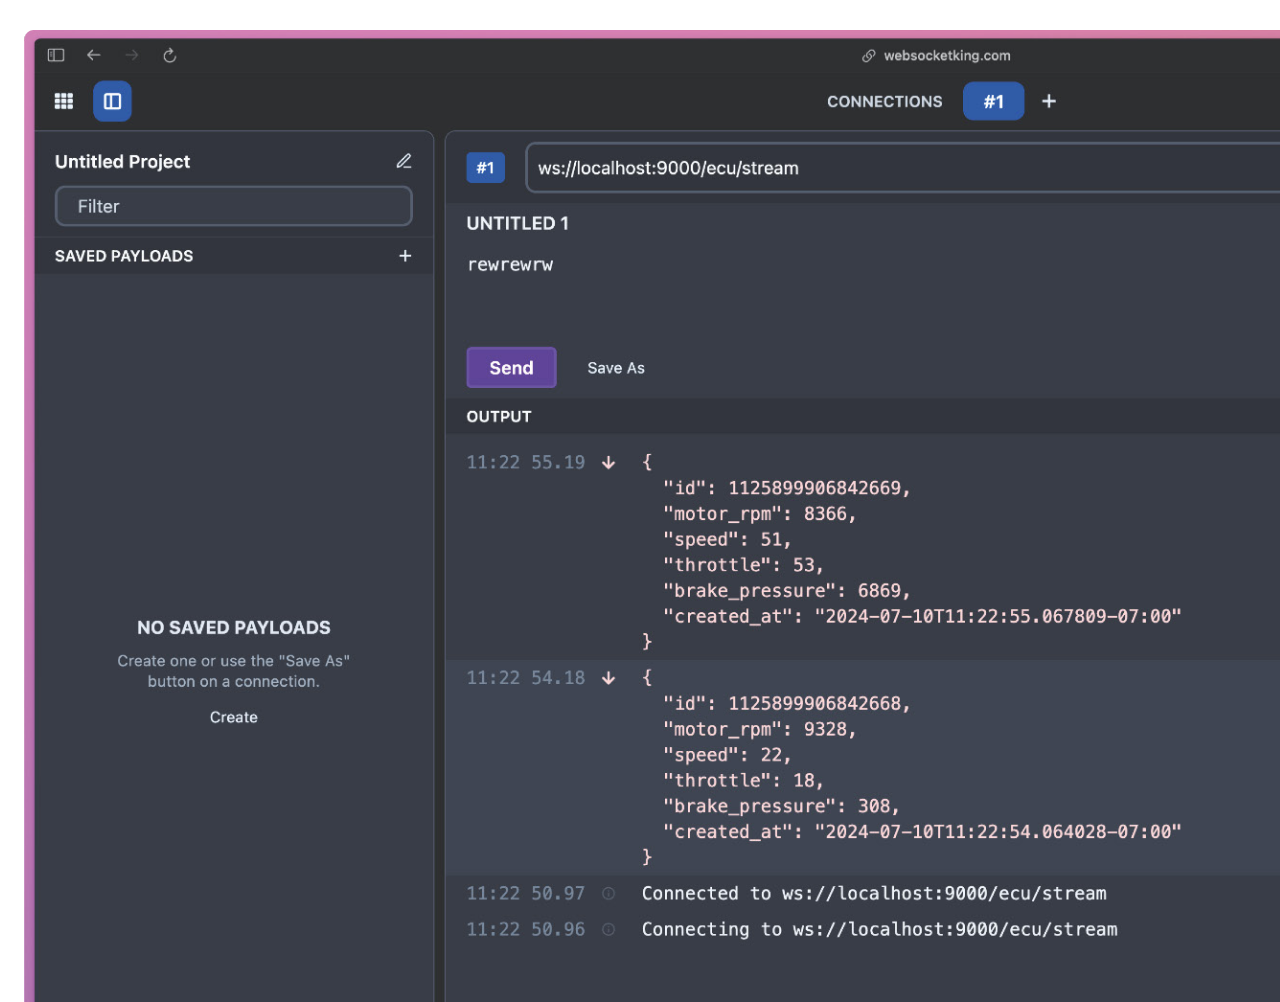The height and width of the screenshot is (1002, 1280).
Task: Toggle the project sidebar with the blue panel icon
Action: tap(112, 101)
